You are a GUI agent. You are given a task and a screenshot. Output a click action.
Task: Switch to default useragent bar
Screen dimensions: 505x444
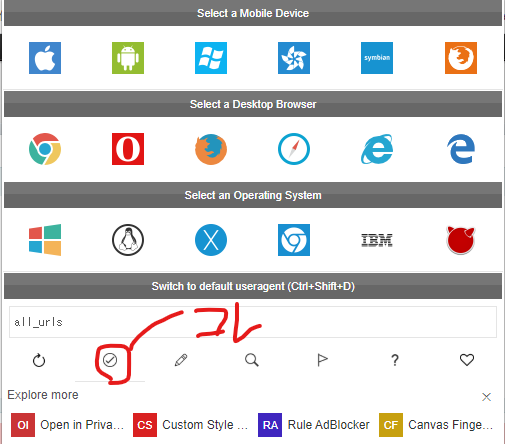click(x=253, y=286)
